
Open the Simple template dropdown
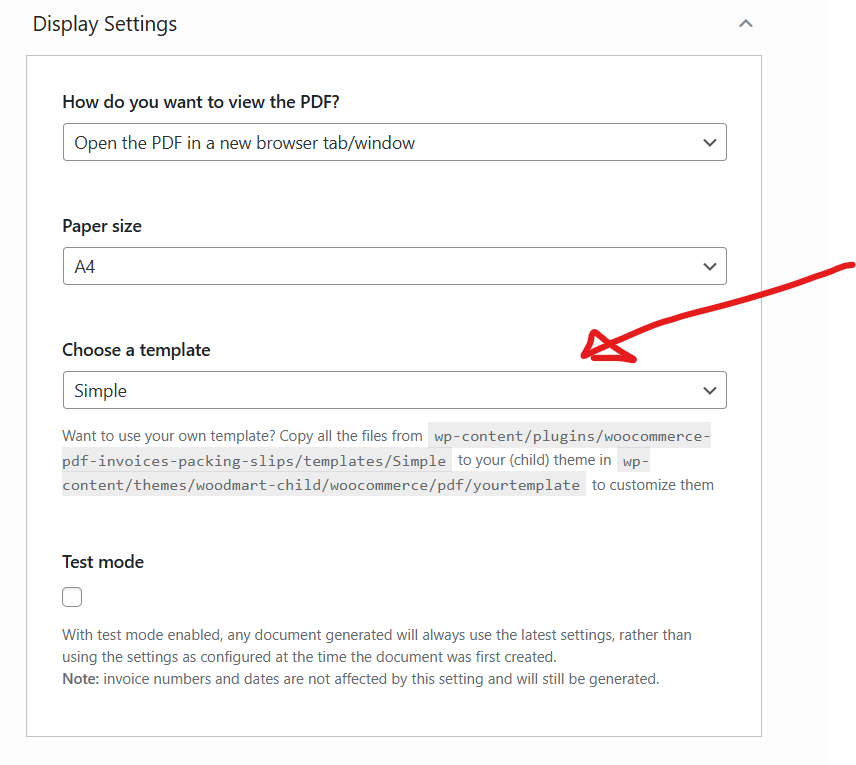coord(395,390)
